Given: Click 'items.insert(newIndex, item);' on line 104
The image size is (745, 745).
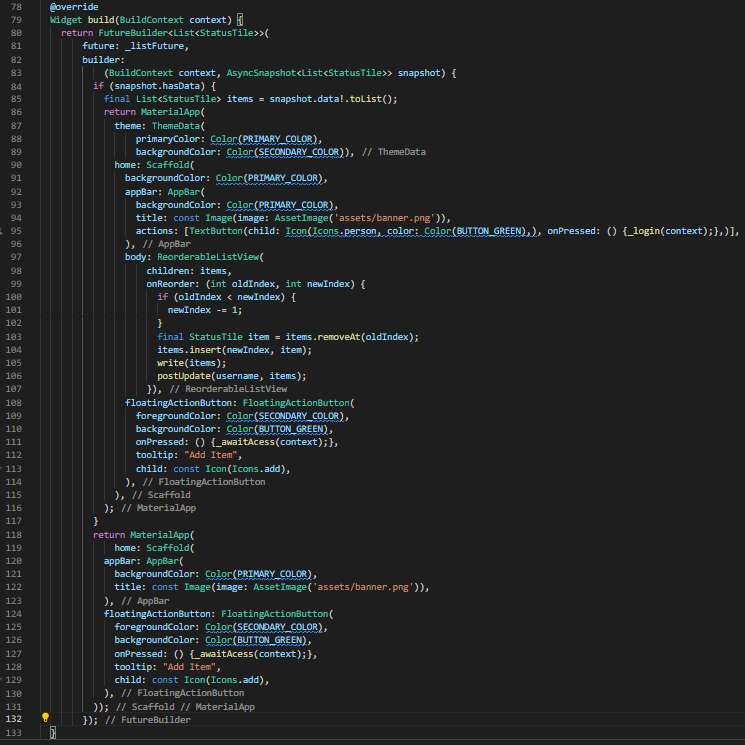Looking at the screenshot, I should [234, 350].
